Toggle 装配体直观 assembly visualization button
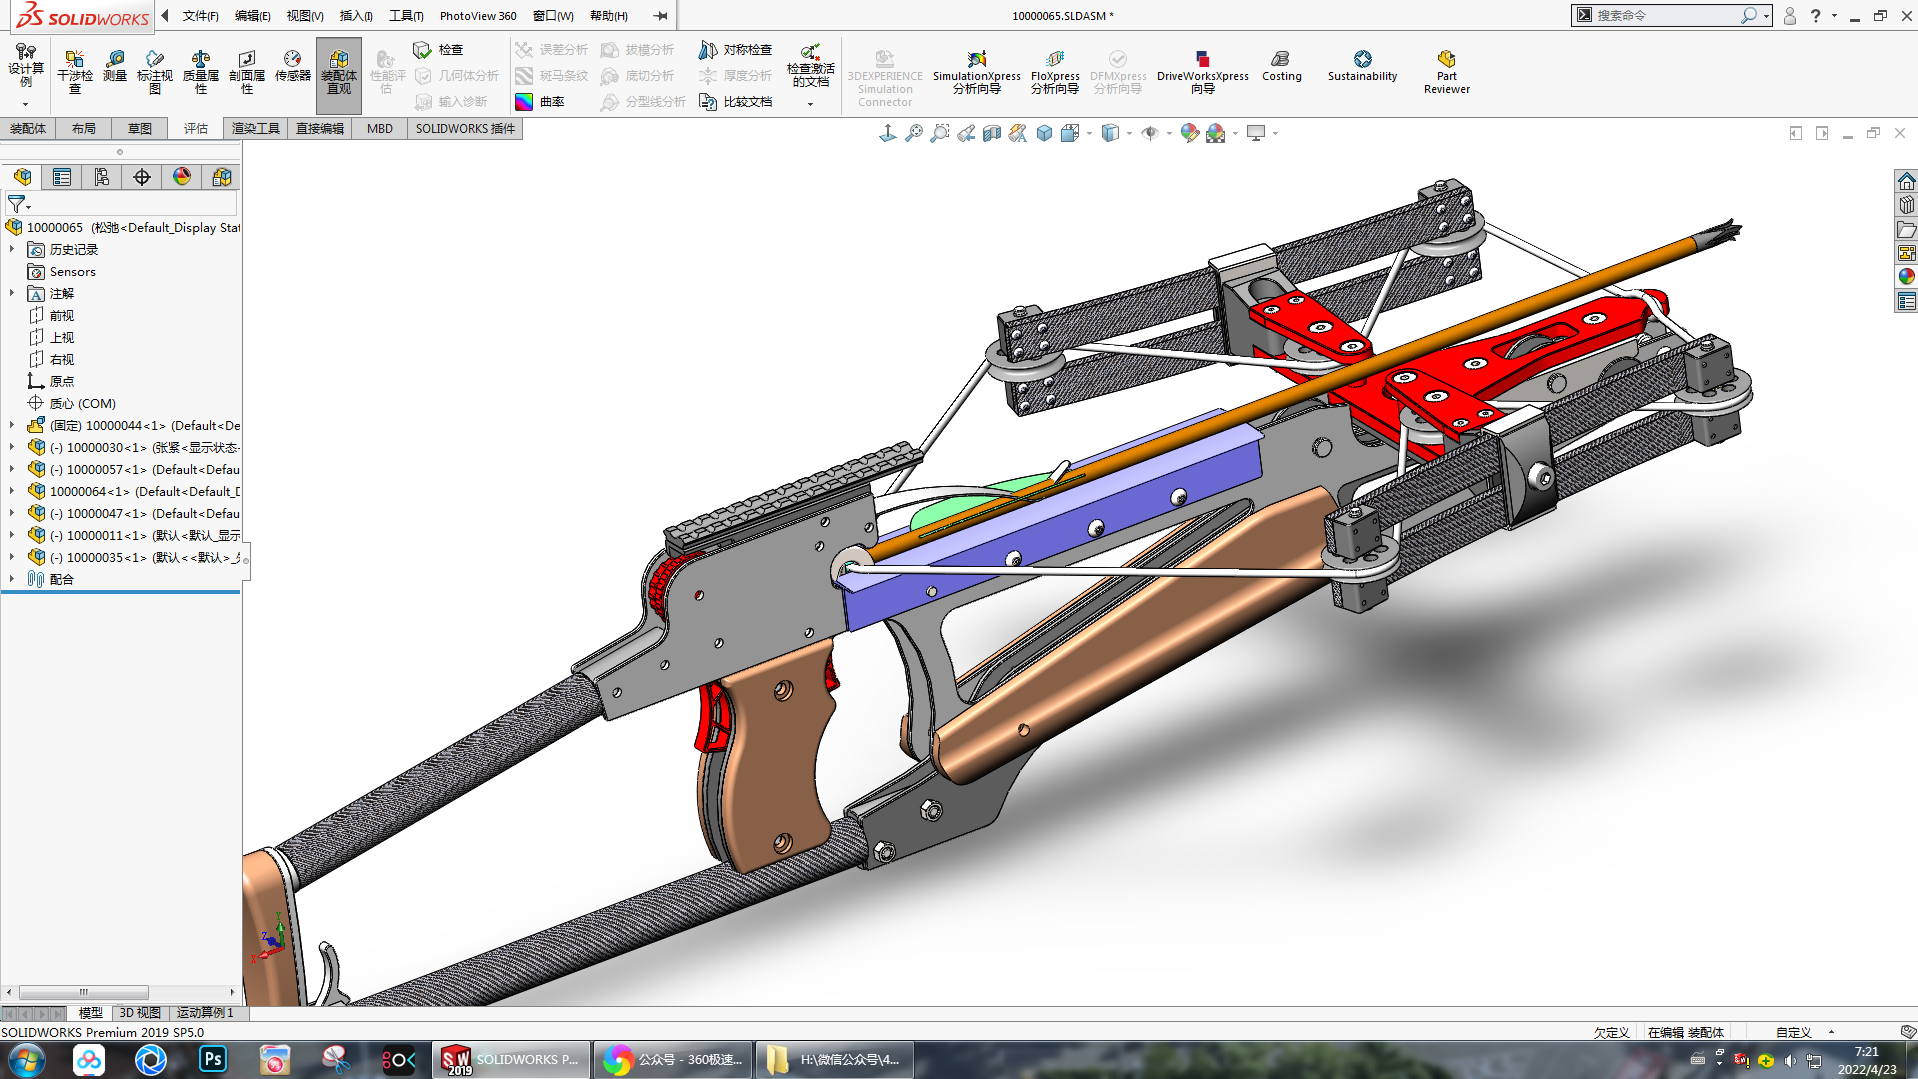The height and width of the screenshot is (1079, 1918). 339,70
